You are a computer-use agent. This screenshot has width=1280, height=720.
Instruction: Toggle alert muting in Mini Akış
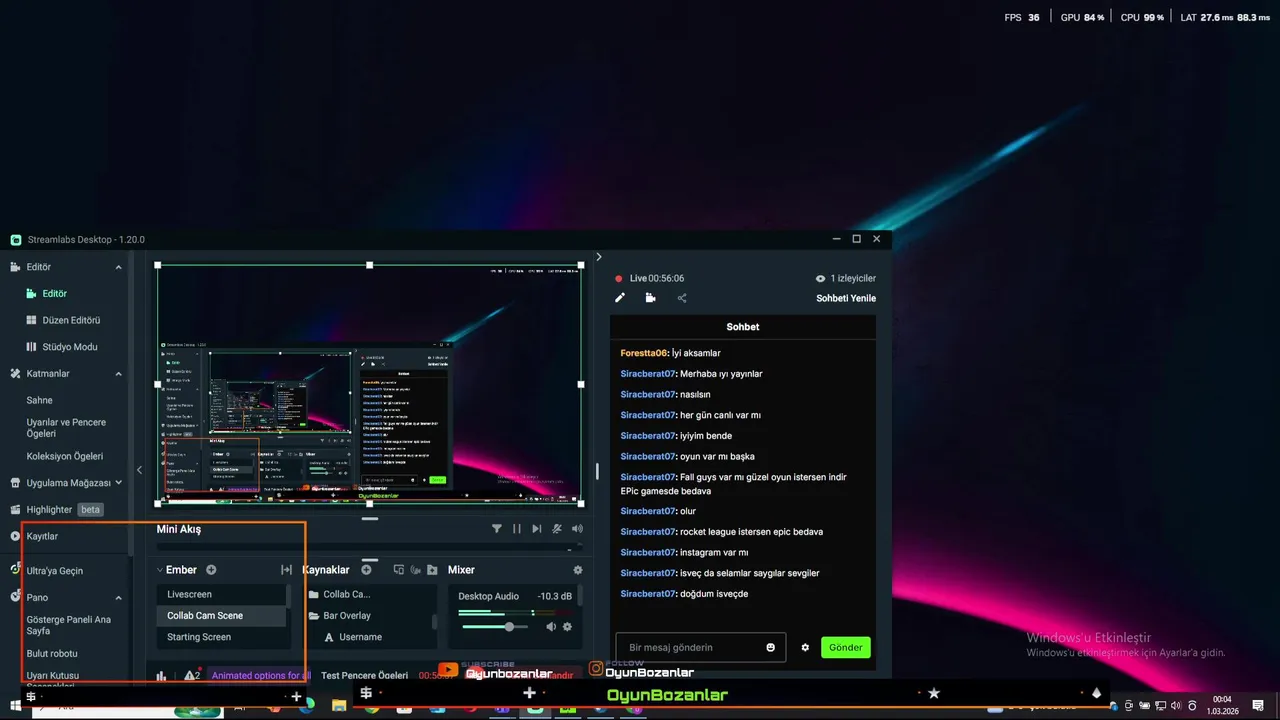point(557,529)
